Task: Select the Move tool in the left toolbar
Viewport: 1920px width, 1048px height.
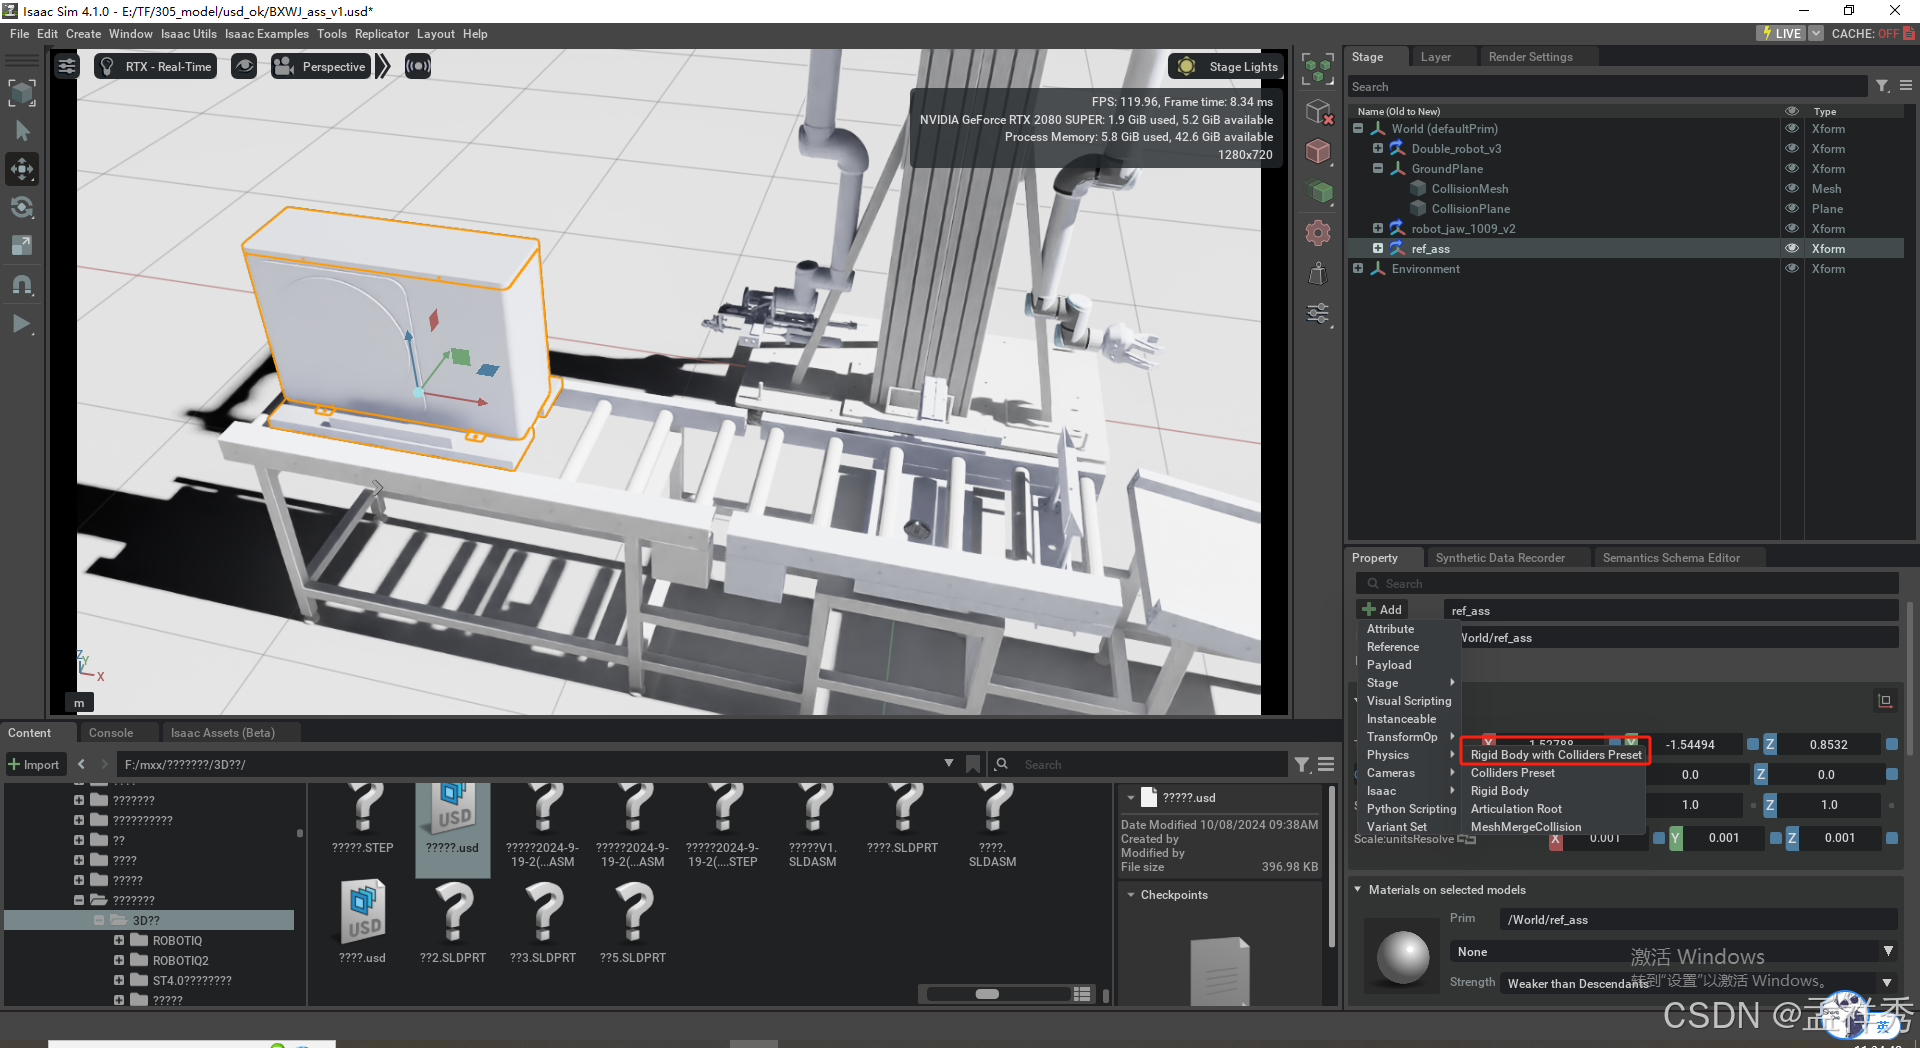Action: pyautogui.click(x=22, y=169)
